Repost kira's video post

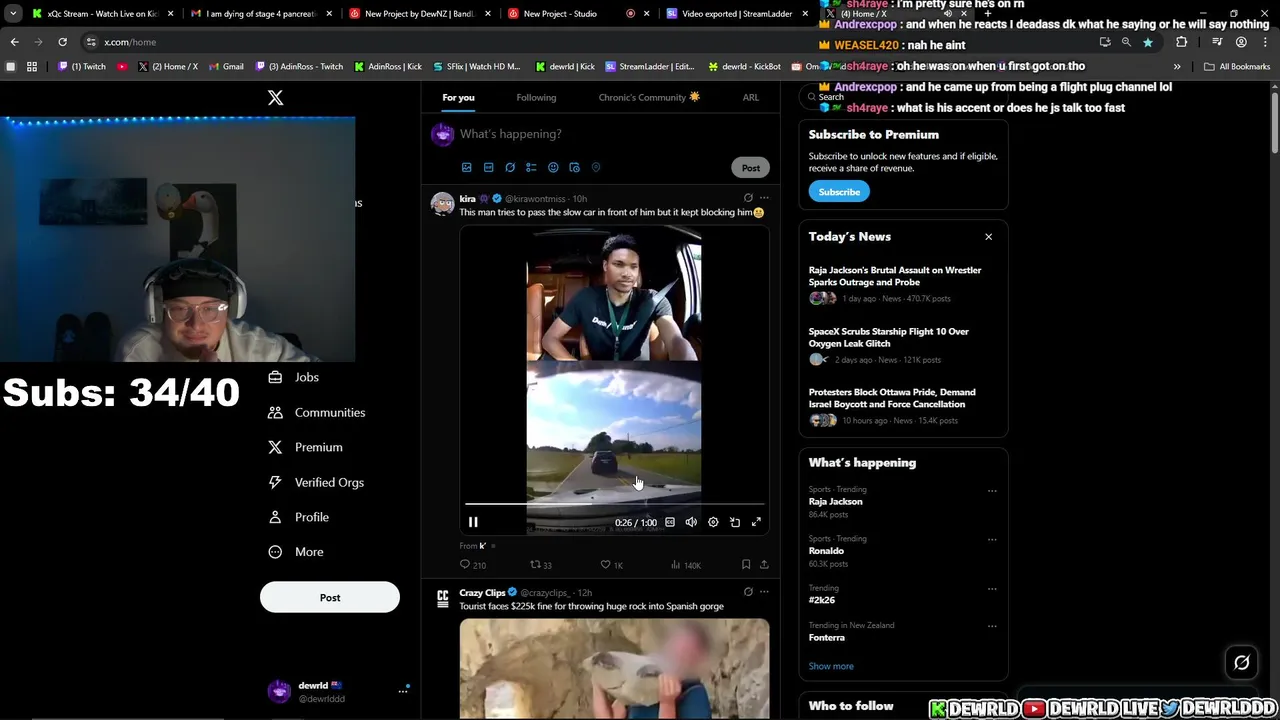(x=541, y=565)
